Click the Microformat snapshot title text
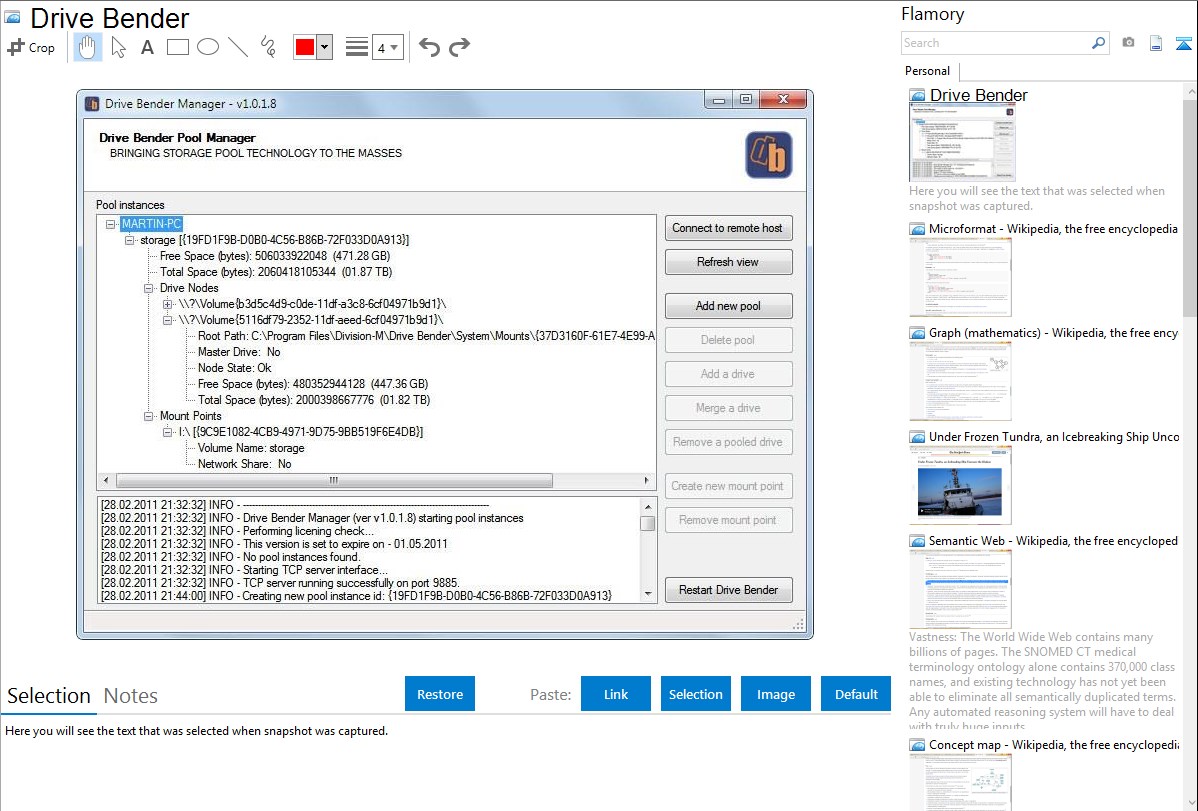Viewport: 1198px width, 811px height. pos(1054,229)
